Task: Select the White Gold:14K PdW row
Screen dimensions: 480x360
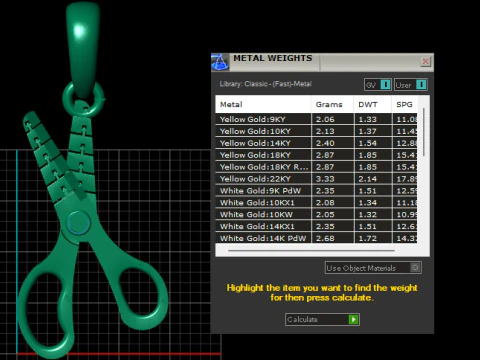Action: click(316, 238)
